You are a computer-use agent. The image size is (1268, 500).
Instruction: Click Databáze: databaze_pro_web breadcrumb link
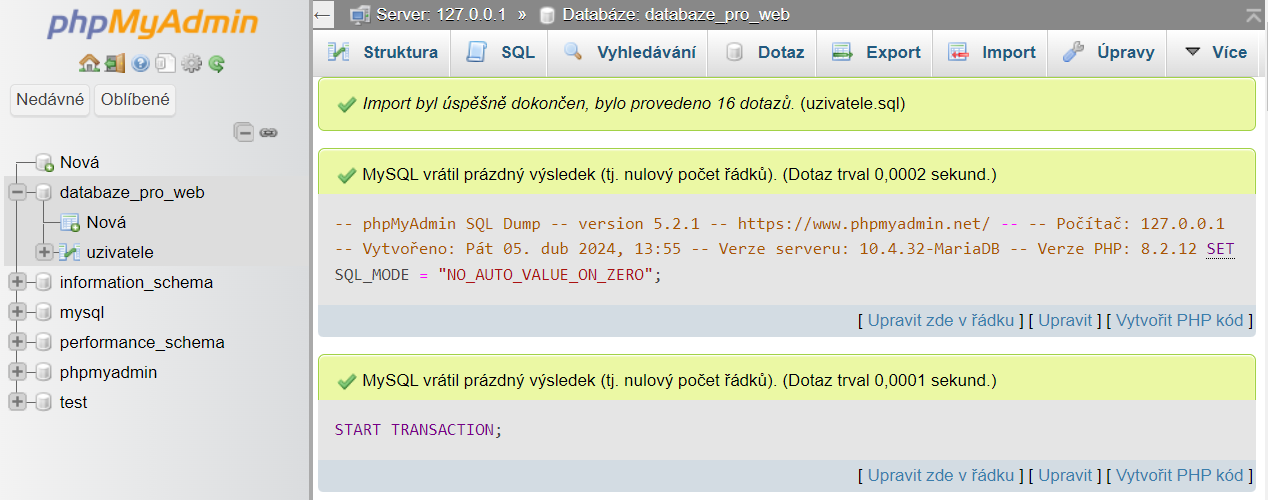(676, 15)
